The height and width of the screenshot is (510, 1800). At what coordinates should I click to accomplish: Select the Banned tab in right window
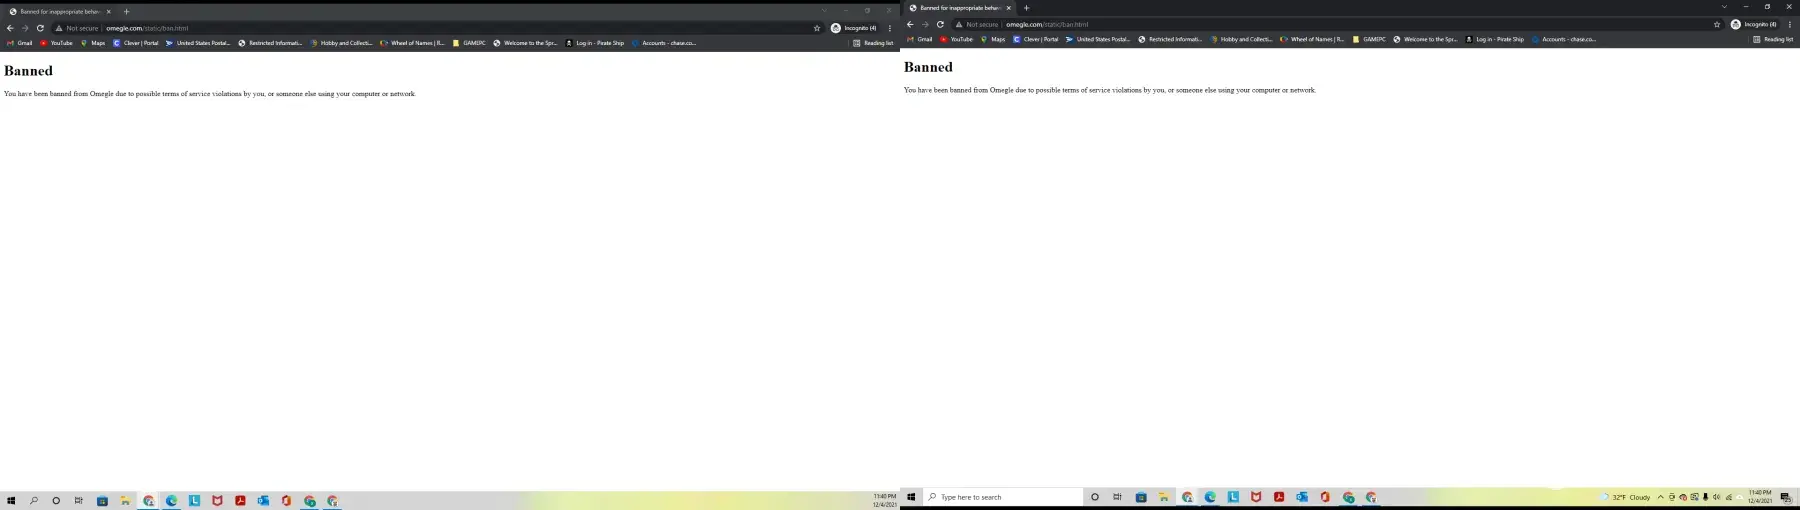coord(960,7)
